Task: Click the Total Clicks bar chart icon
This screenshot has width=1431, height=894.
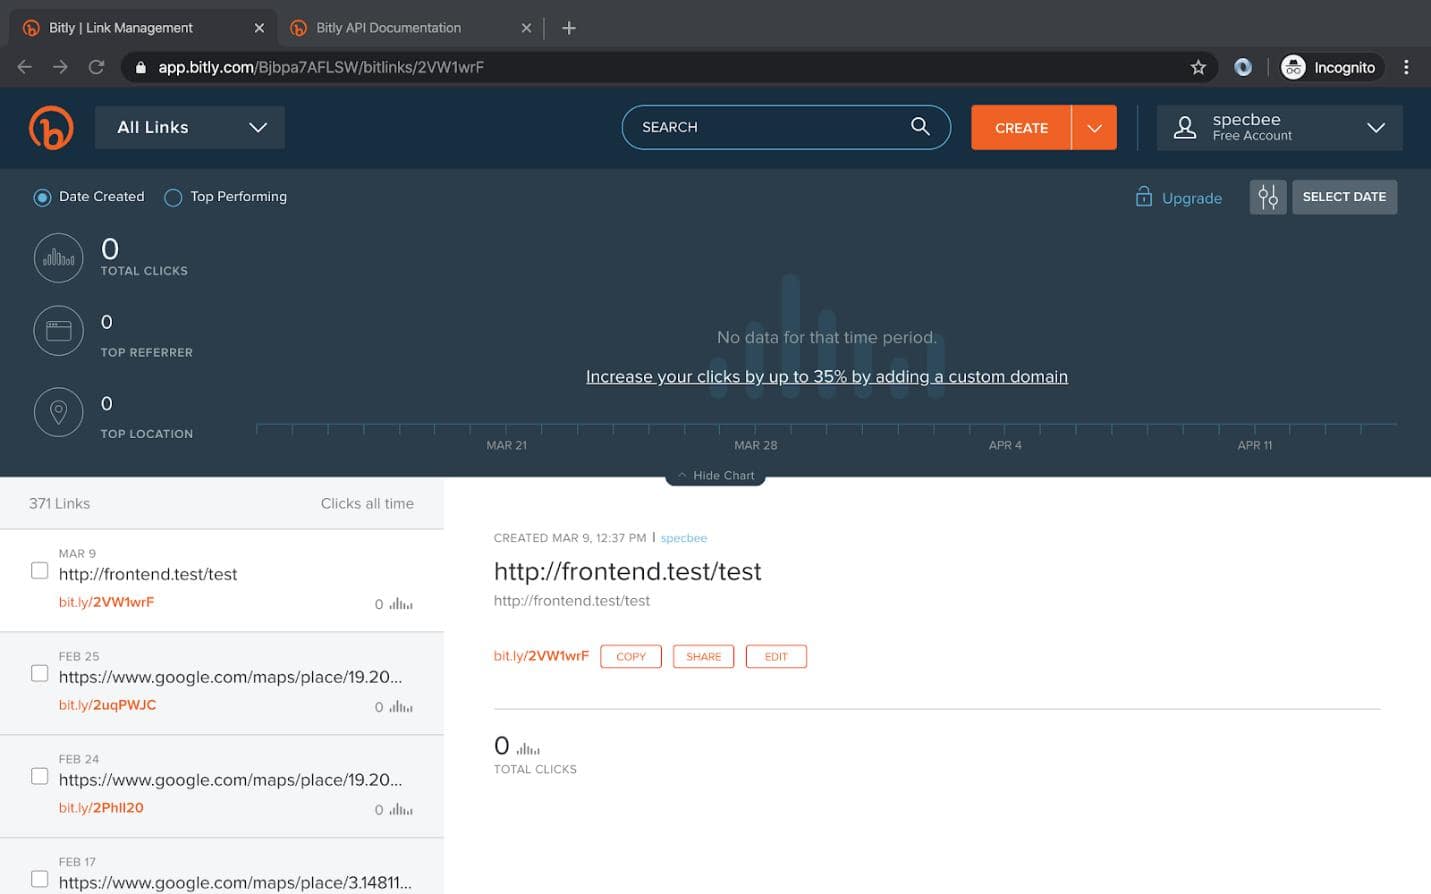Action: click(59, 258)
